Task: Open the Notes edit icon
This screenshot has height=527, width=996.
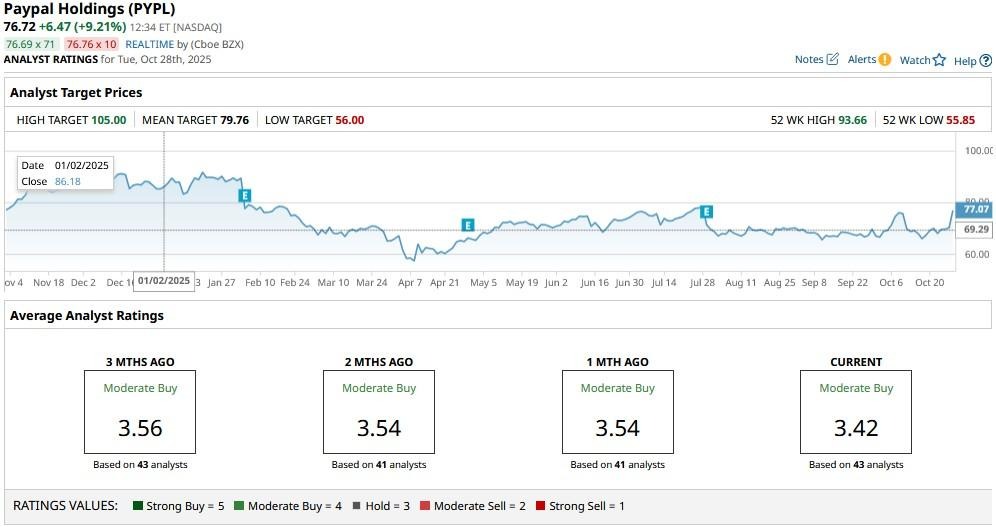Action: tap(833, 59)
